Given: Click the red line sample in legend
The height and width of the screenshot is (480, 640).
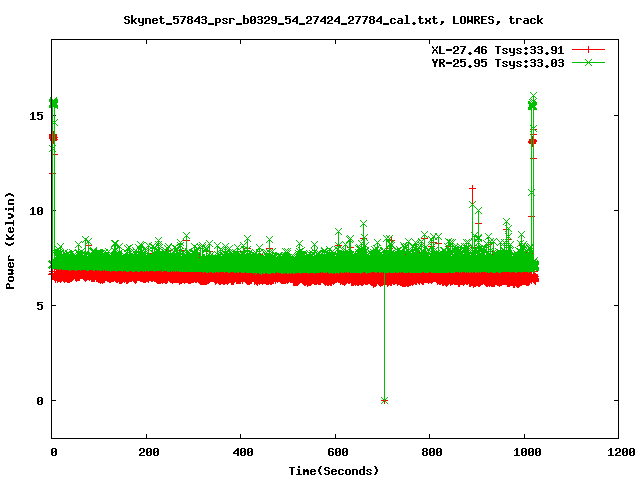Looking at the screenshot, I should point(588,50).
